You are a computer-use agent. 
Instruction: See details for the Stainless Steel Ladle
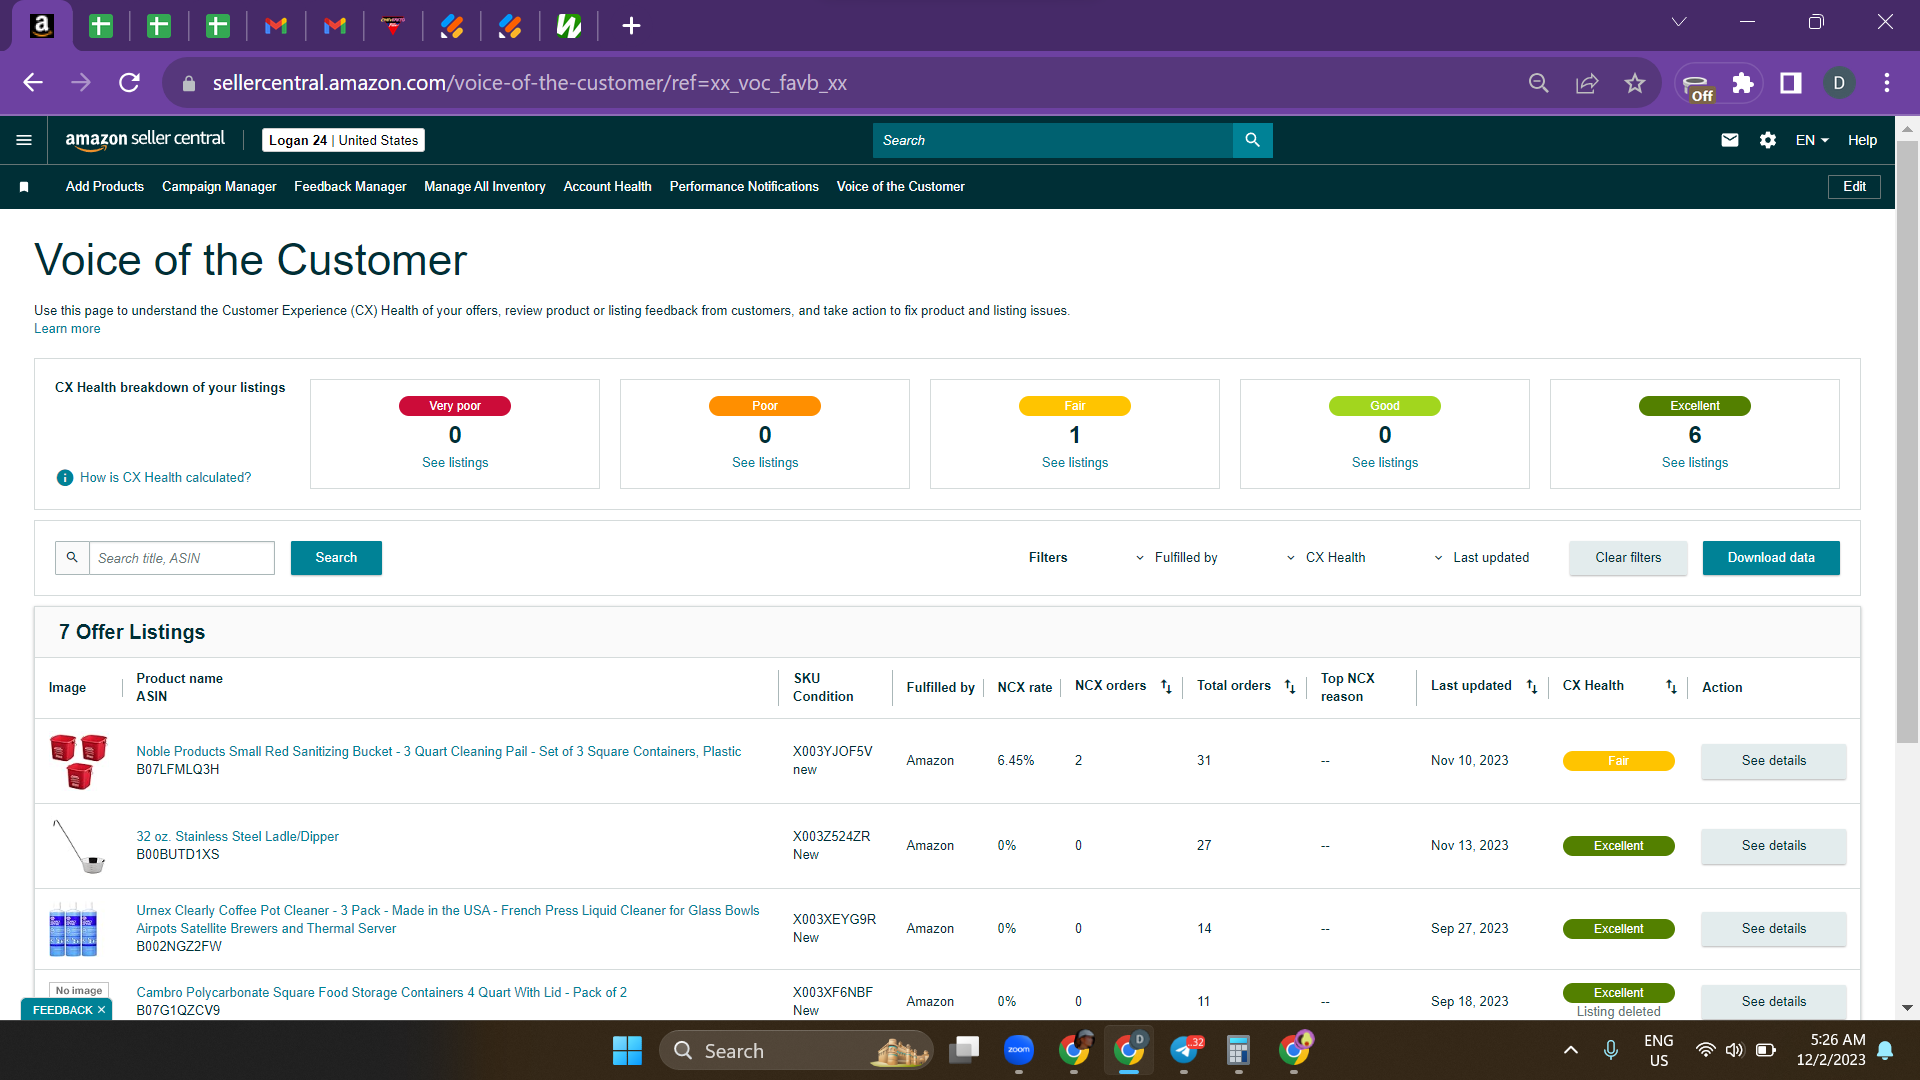(x=1773, y=846)
